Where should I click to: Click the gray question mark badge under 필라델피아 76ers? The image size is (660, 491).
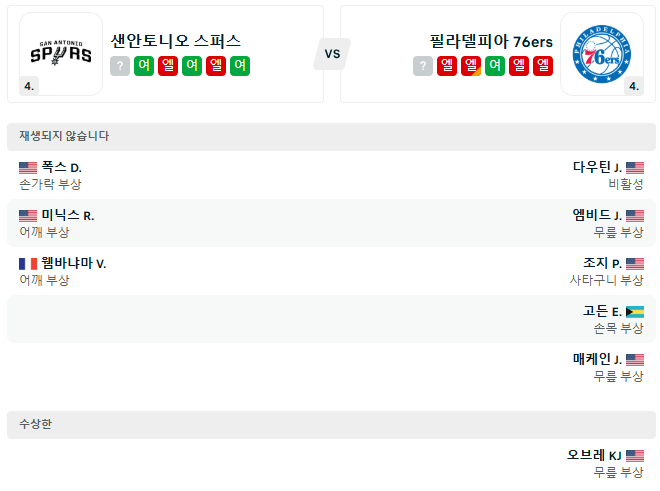coord(423,66)
